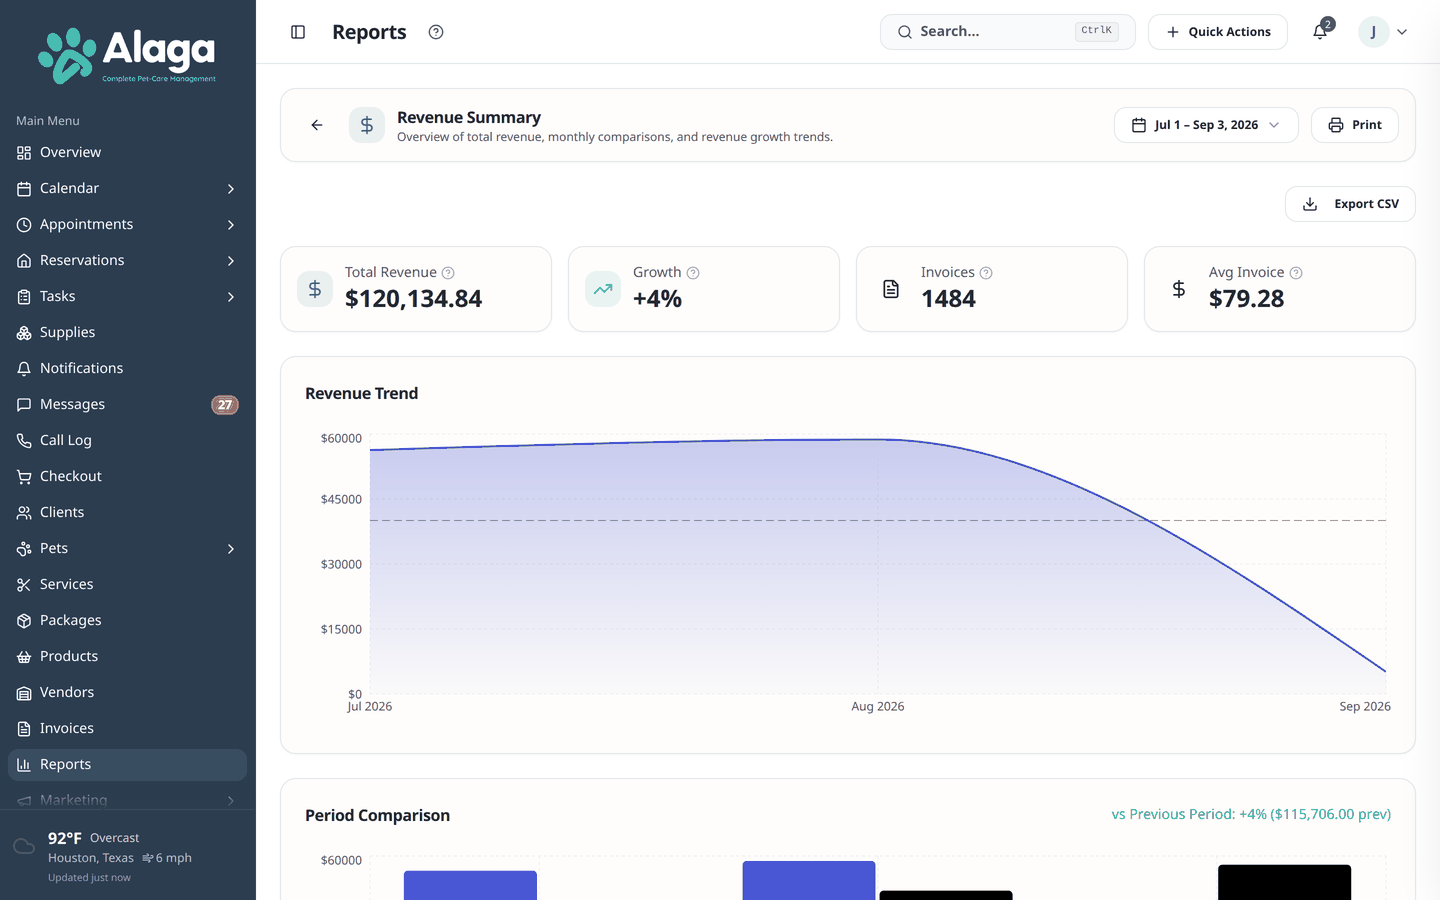
Task: Open Quick Actions
Action: coord(1218,32)
